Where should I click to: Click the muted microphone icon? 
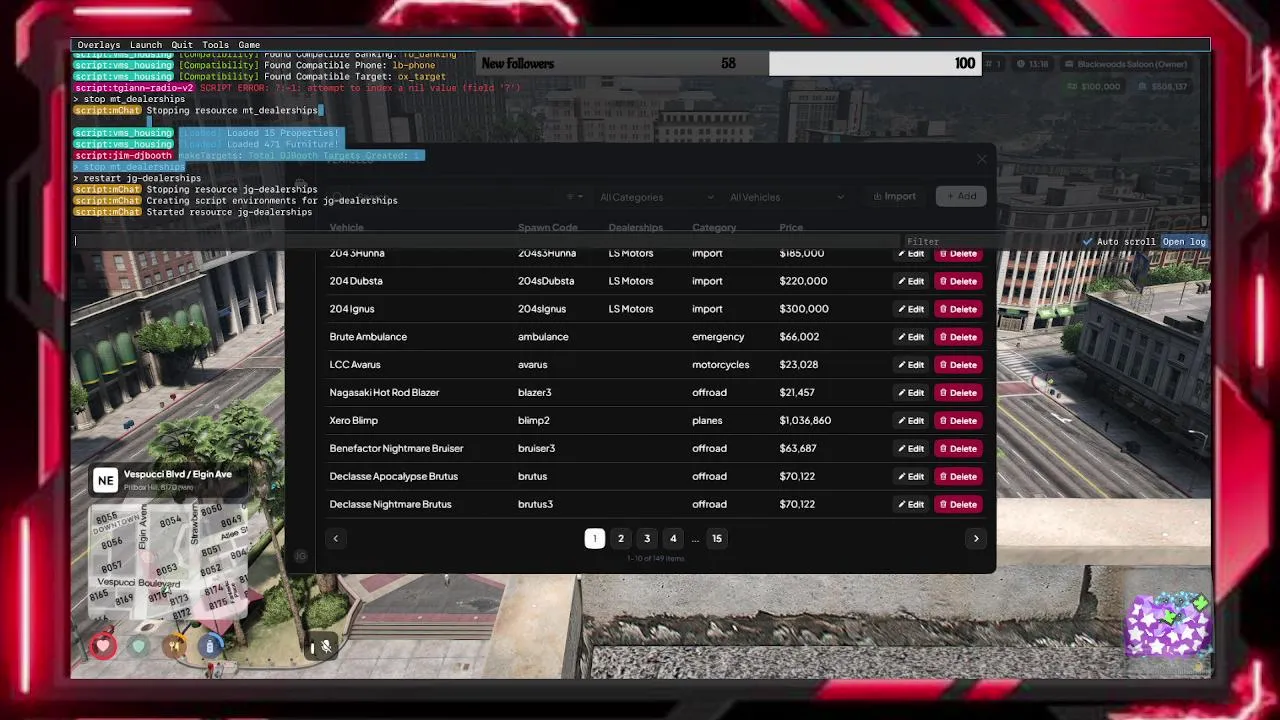[x=325, y=647]
